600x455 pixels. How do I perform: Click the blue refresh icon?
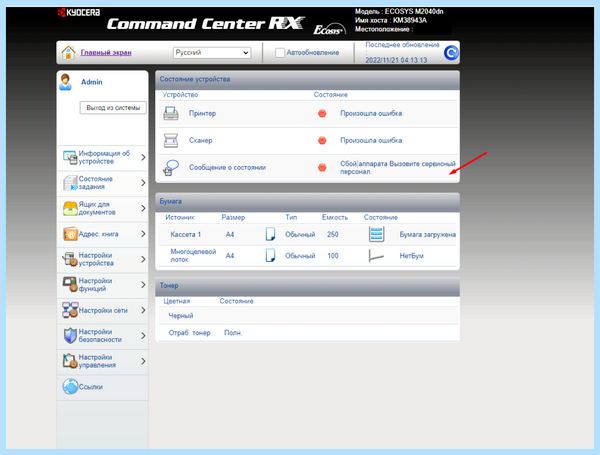(x=451, y=52)
